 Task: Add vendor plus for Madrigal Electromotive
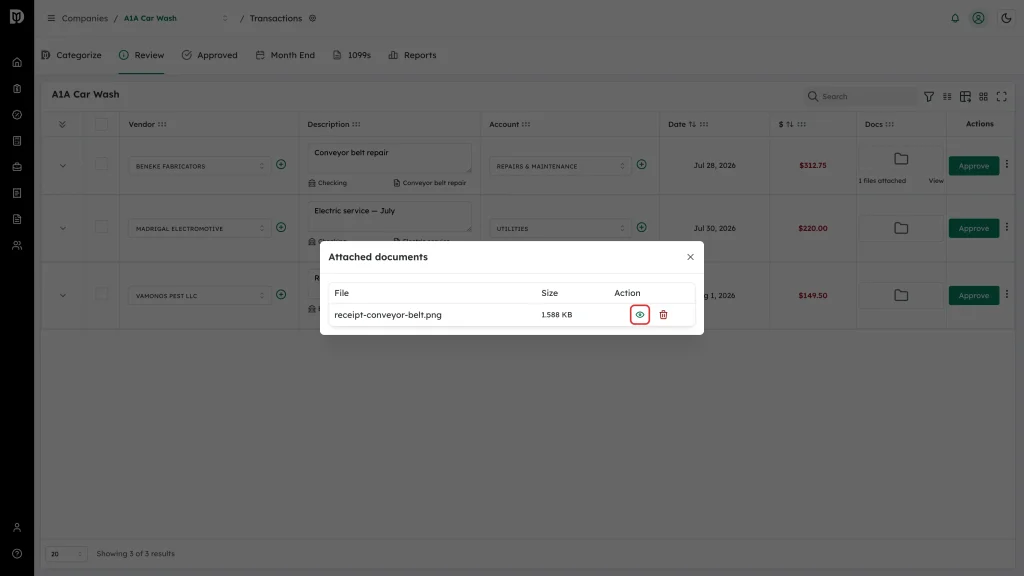(x=281, y=227)
